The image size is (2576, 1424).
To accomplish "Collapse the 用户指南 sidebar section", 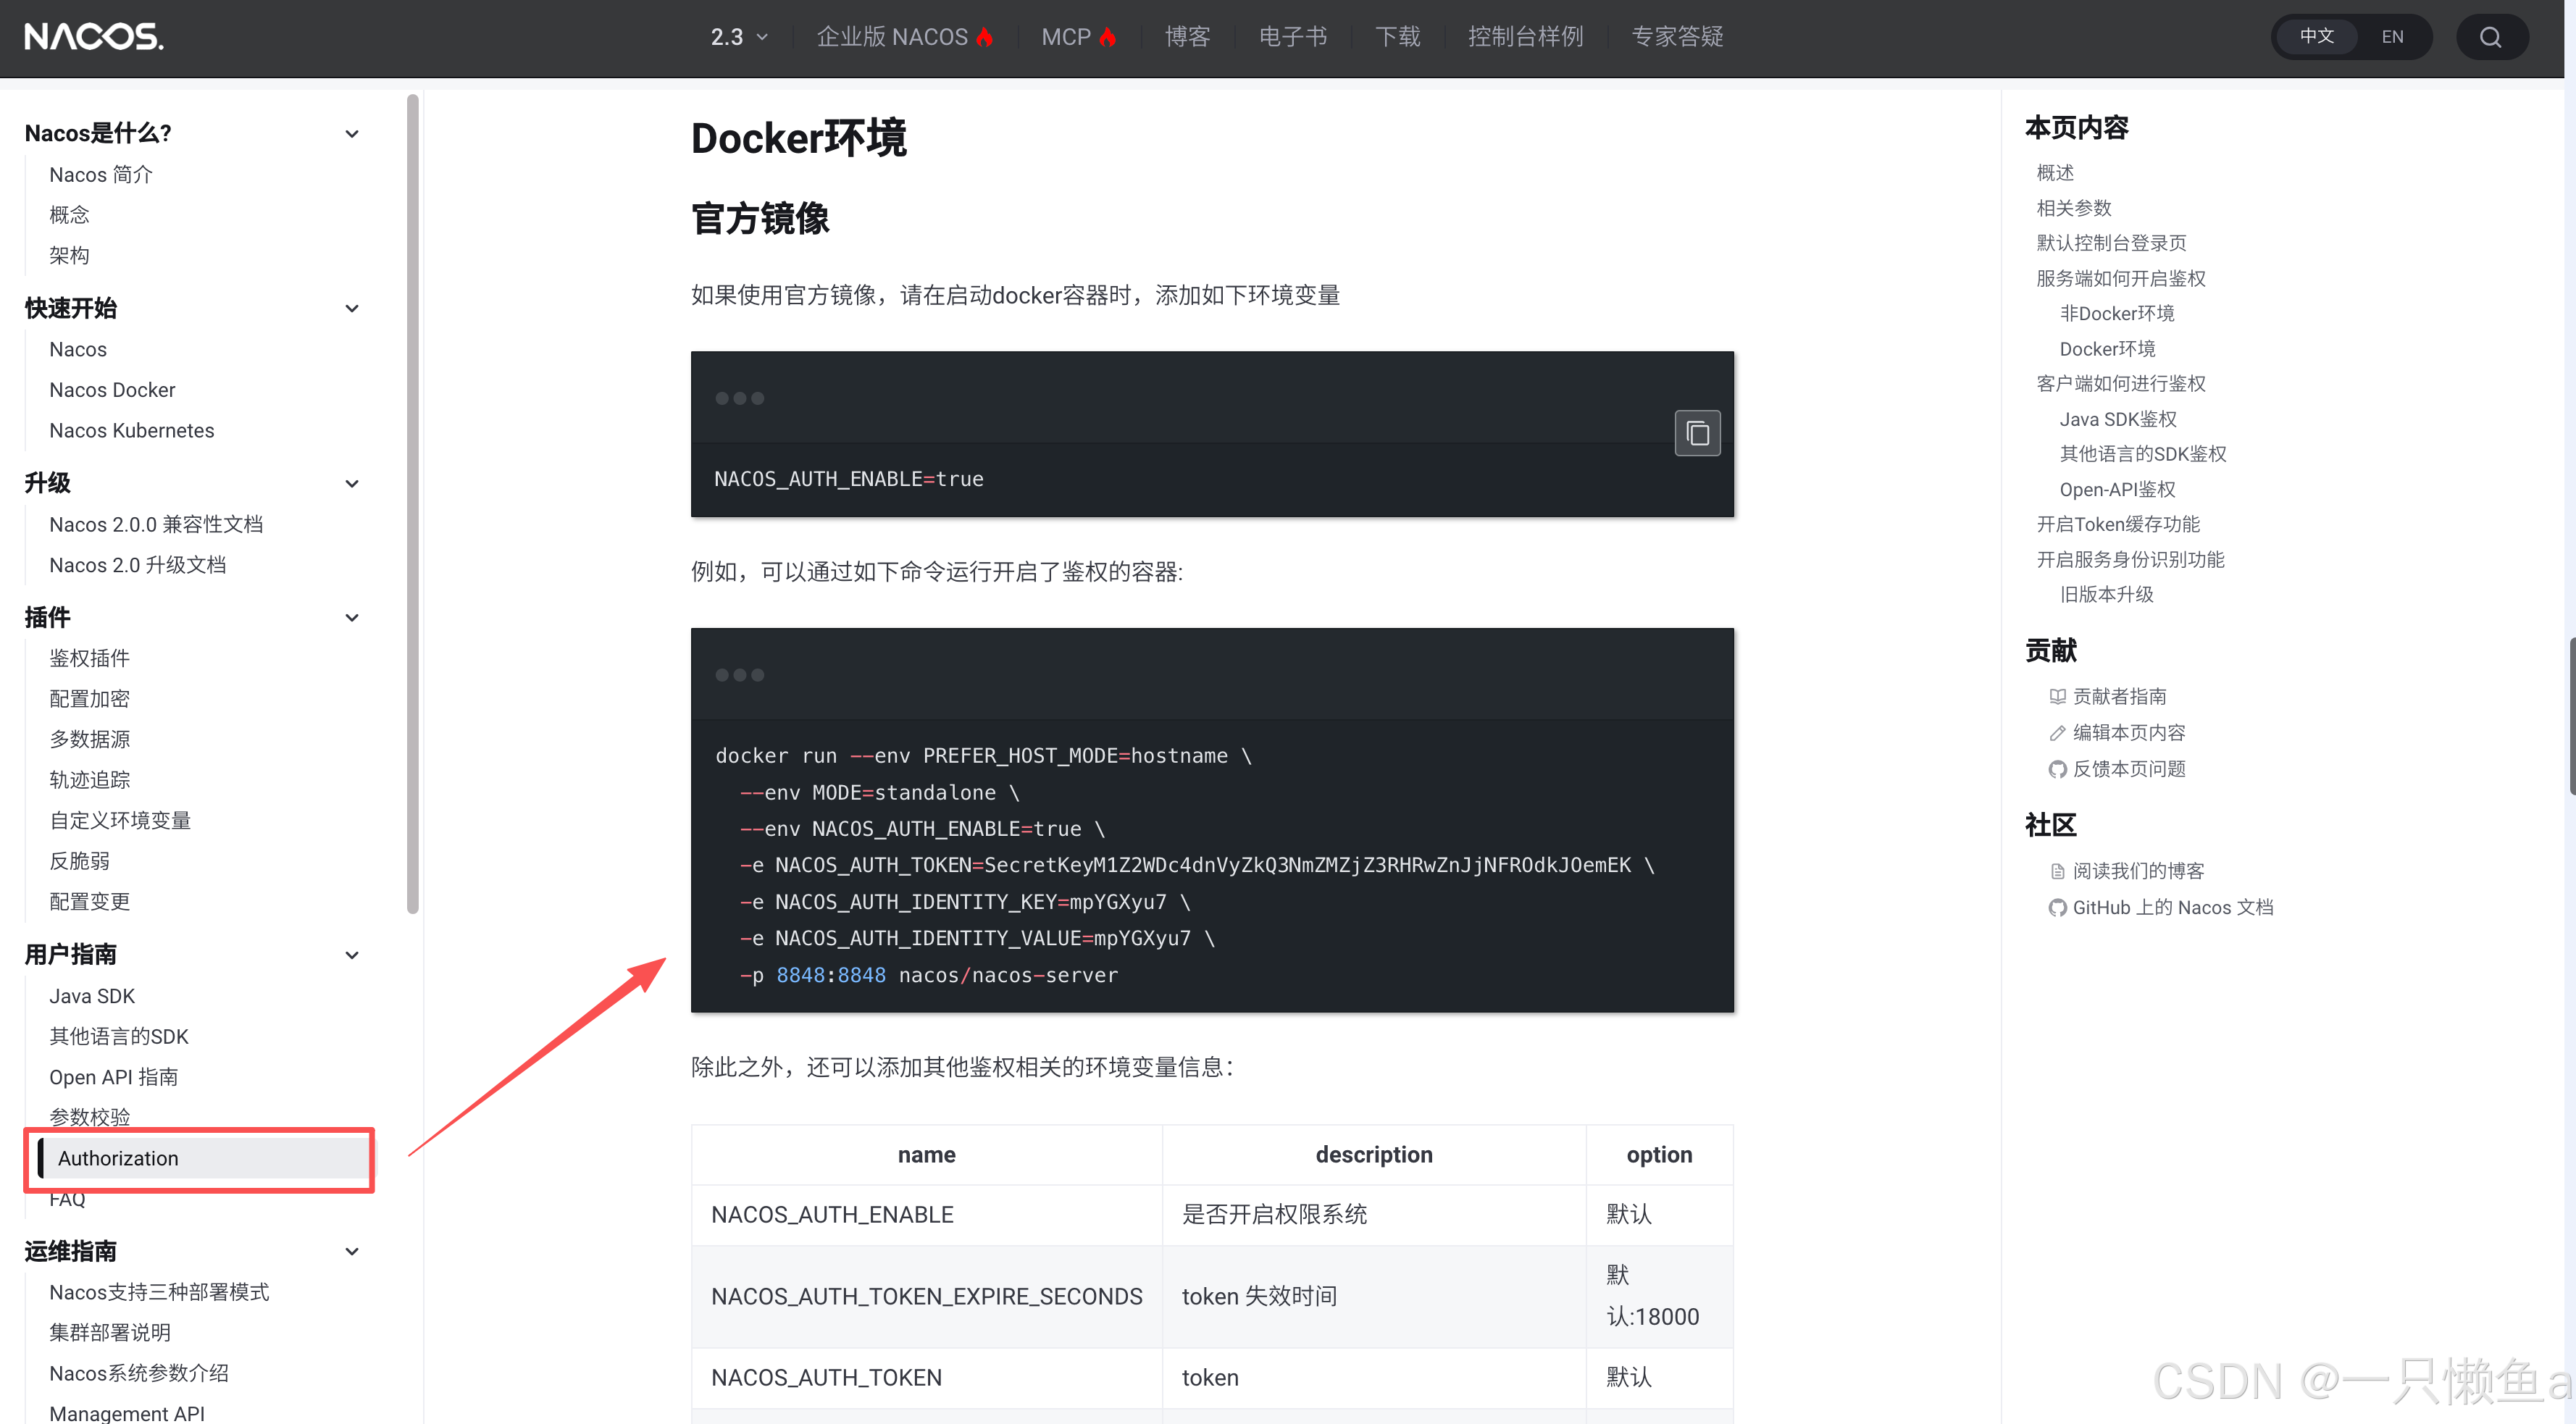I will click(352, 955).
